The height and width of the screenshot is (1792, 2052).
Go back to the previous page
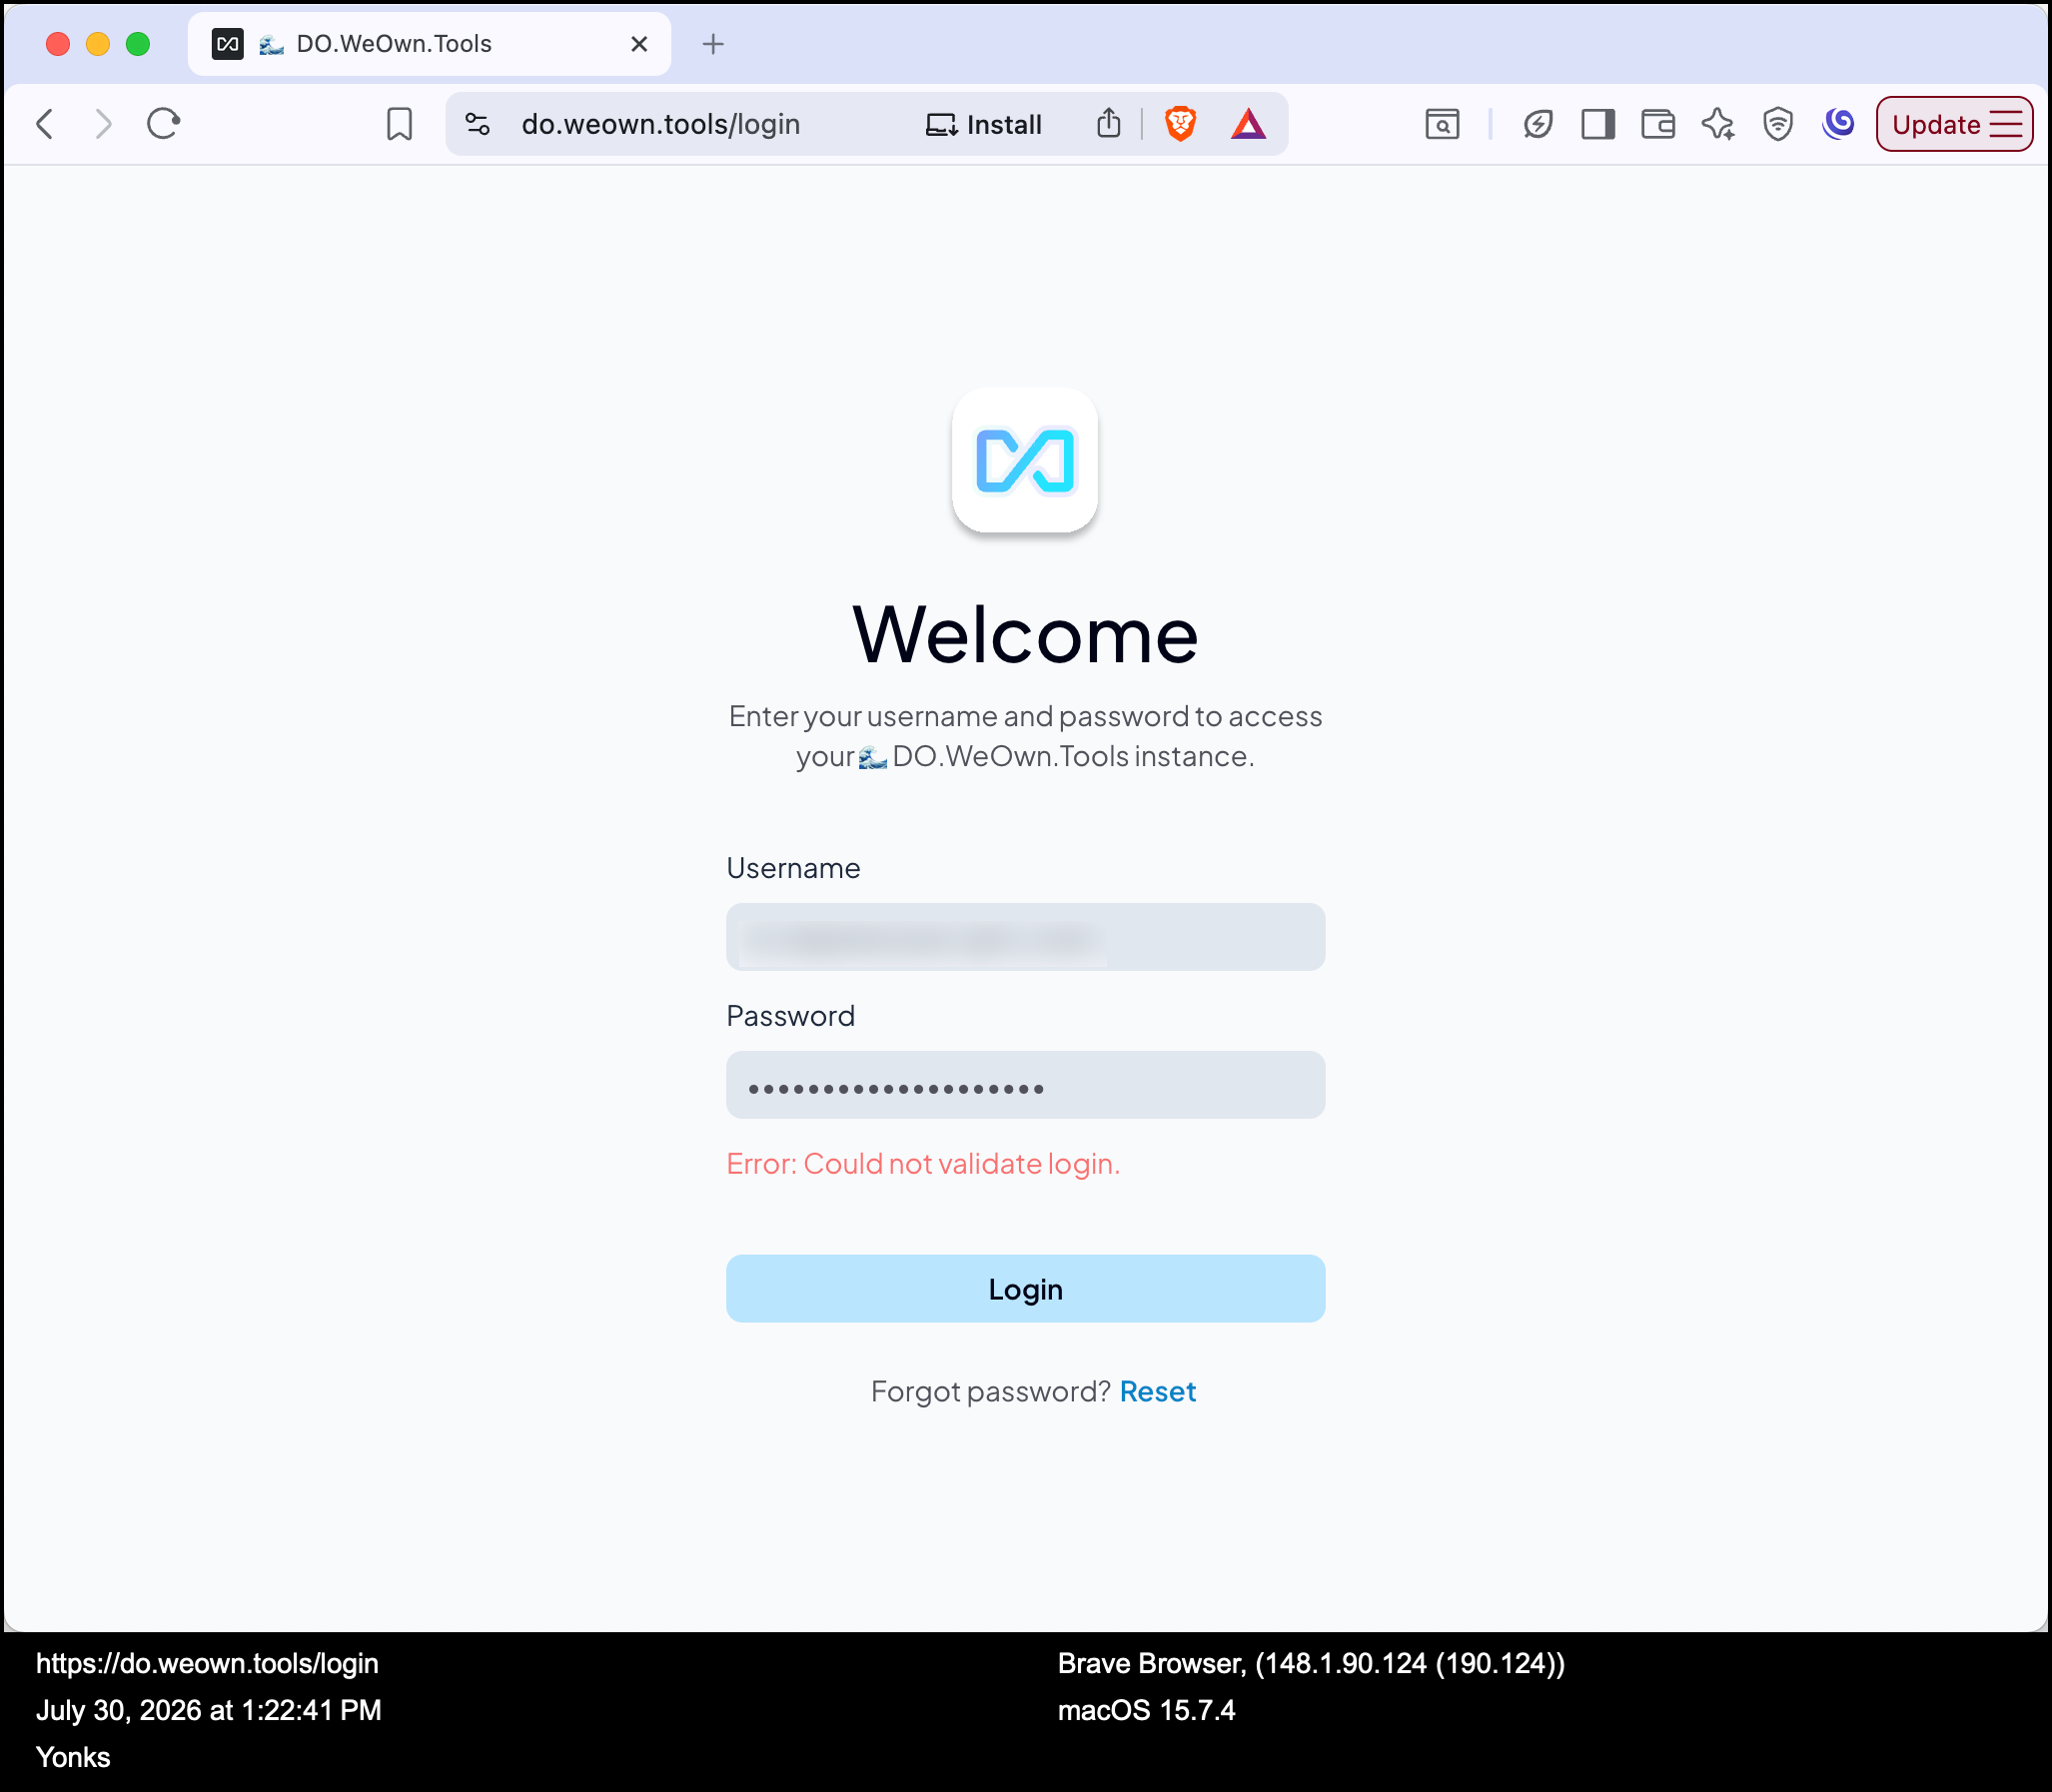click(45, 124)
